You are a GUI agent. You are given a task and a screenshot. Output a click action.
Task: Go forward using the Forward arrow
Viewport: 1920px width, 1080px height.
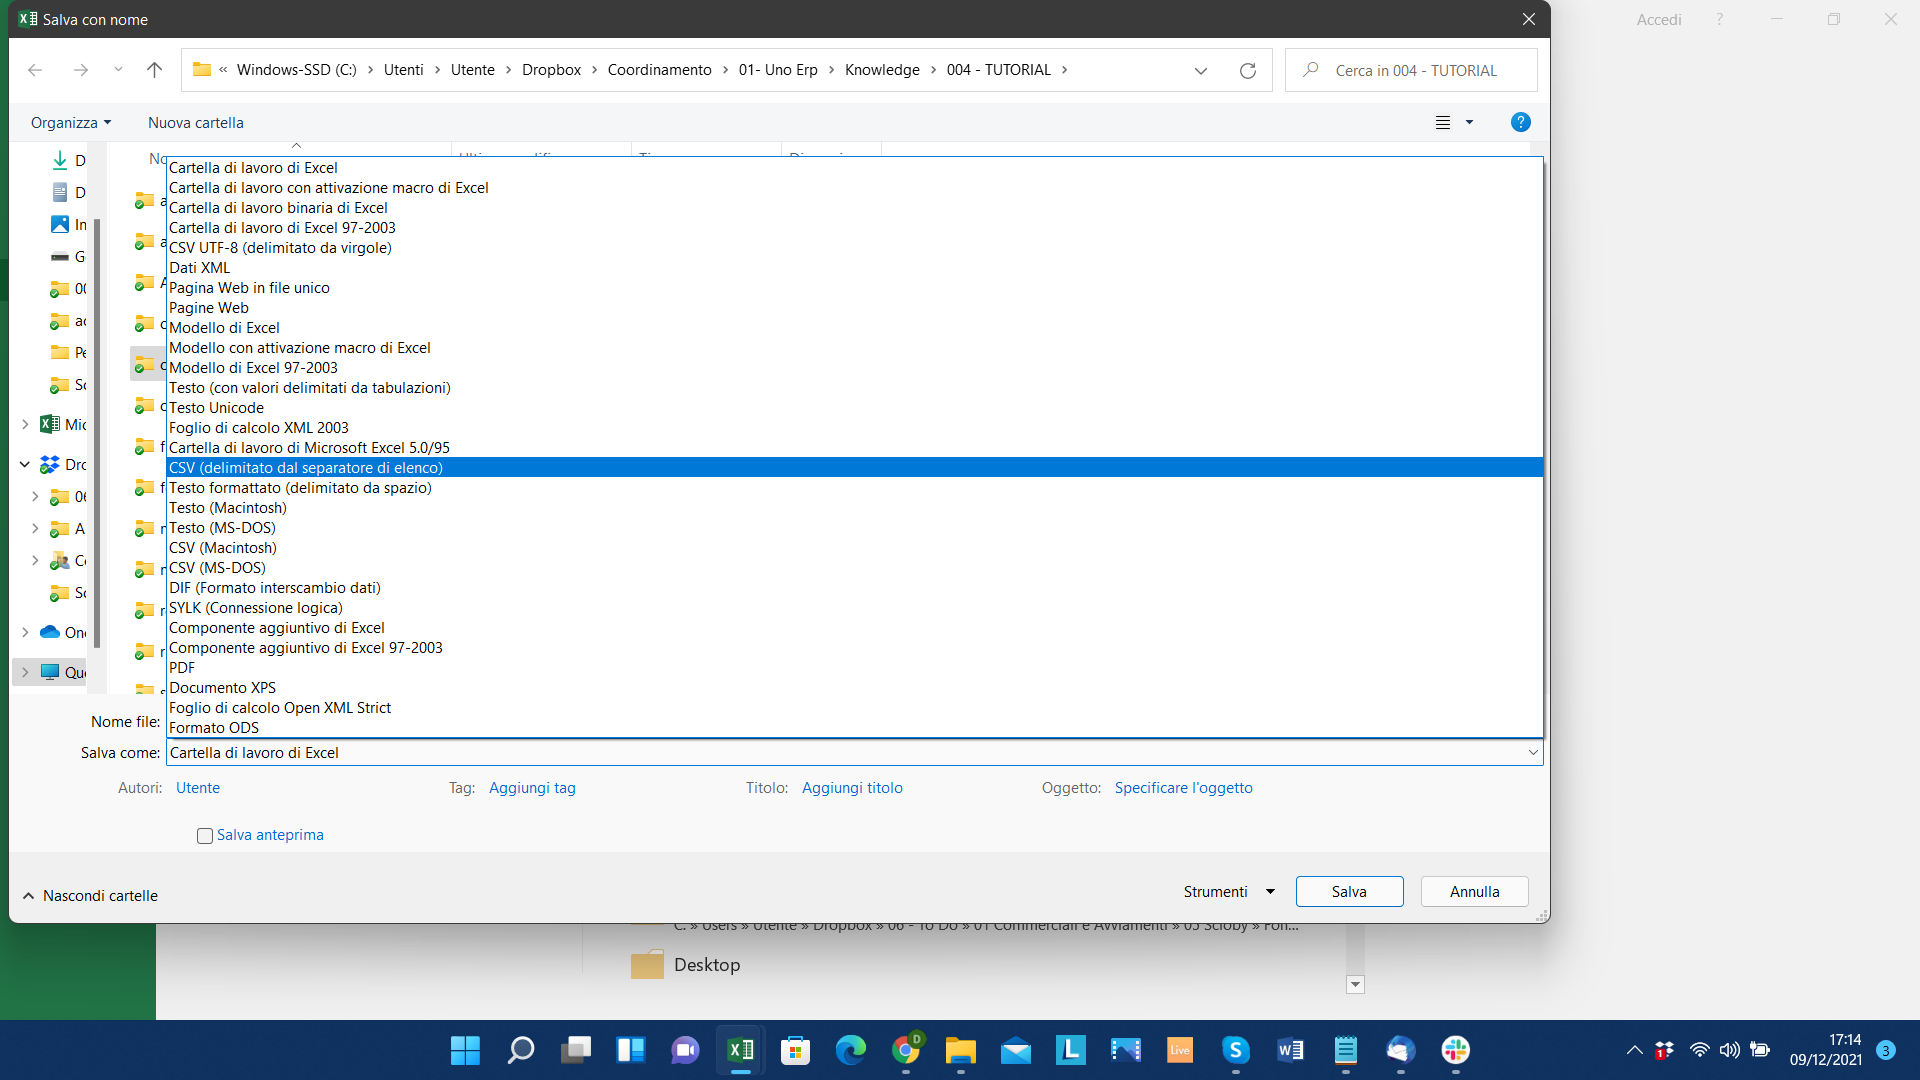point(81,70)
